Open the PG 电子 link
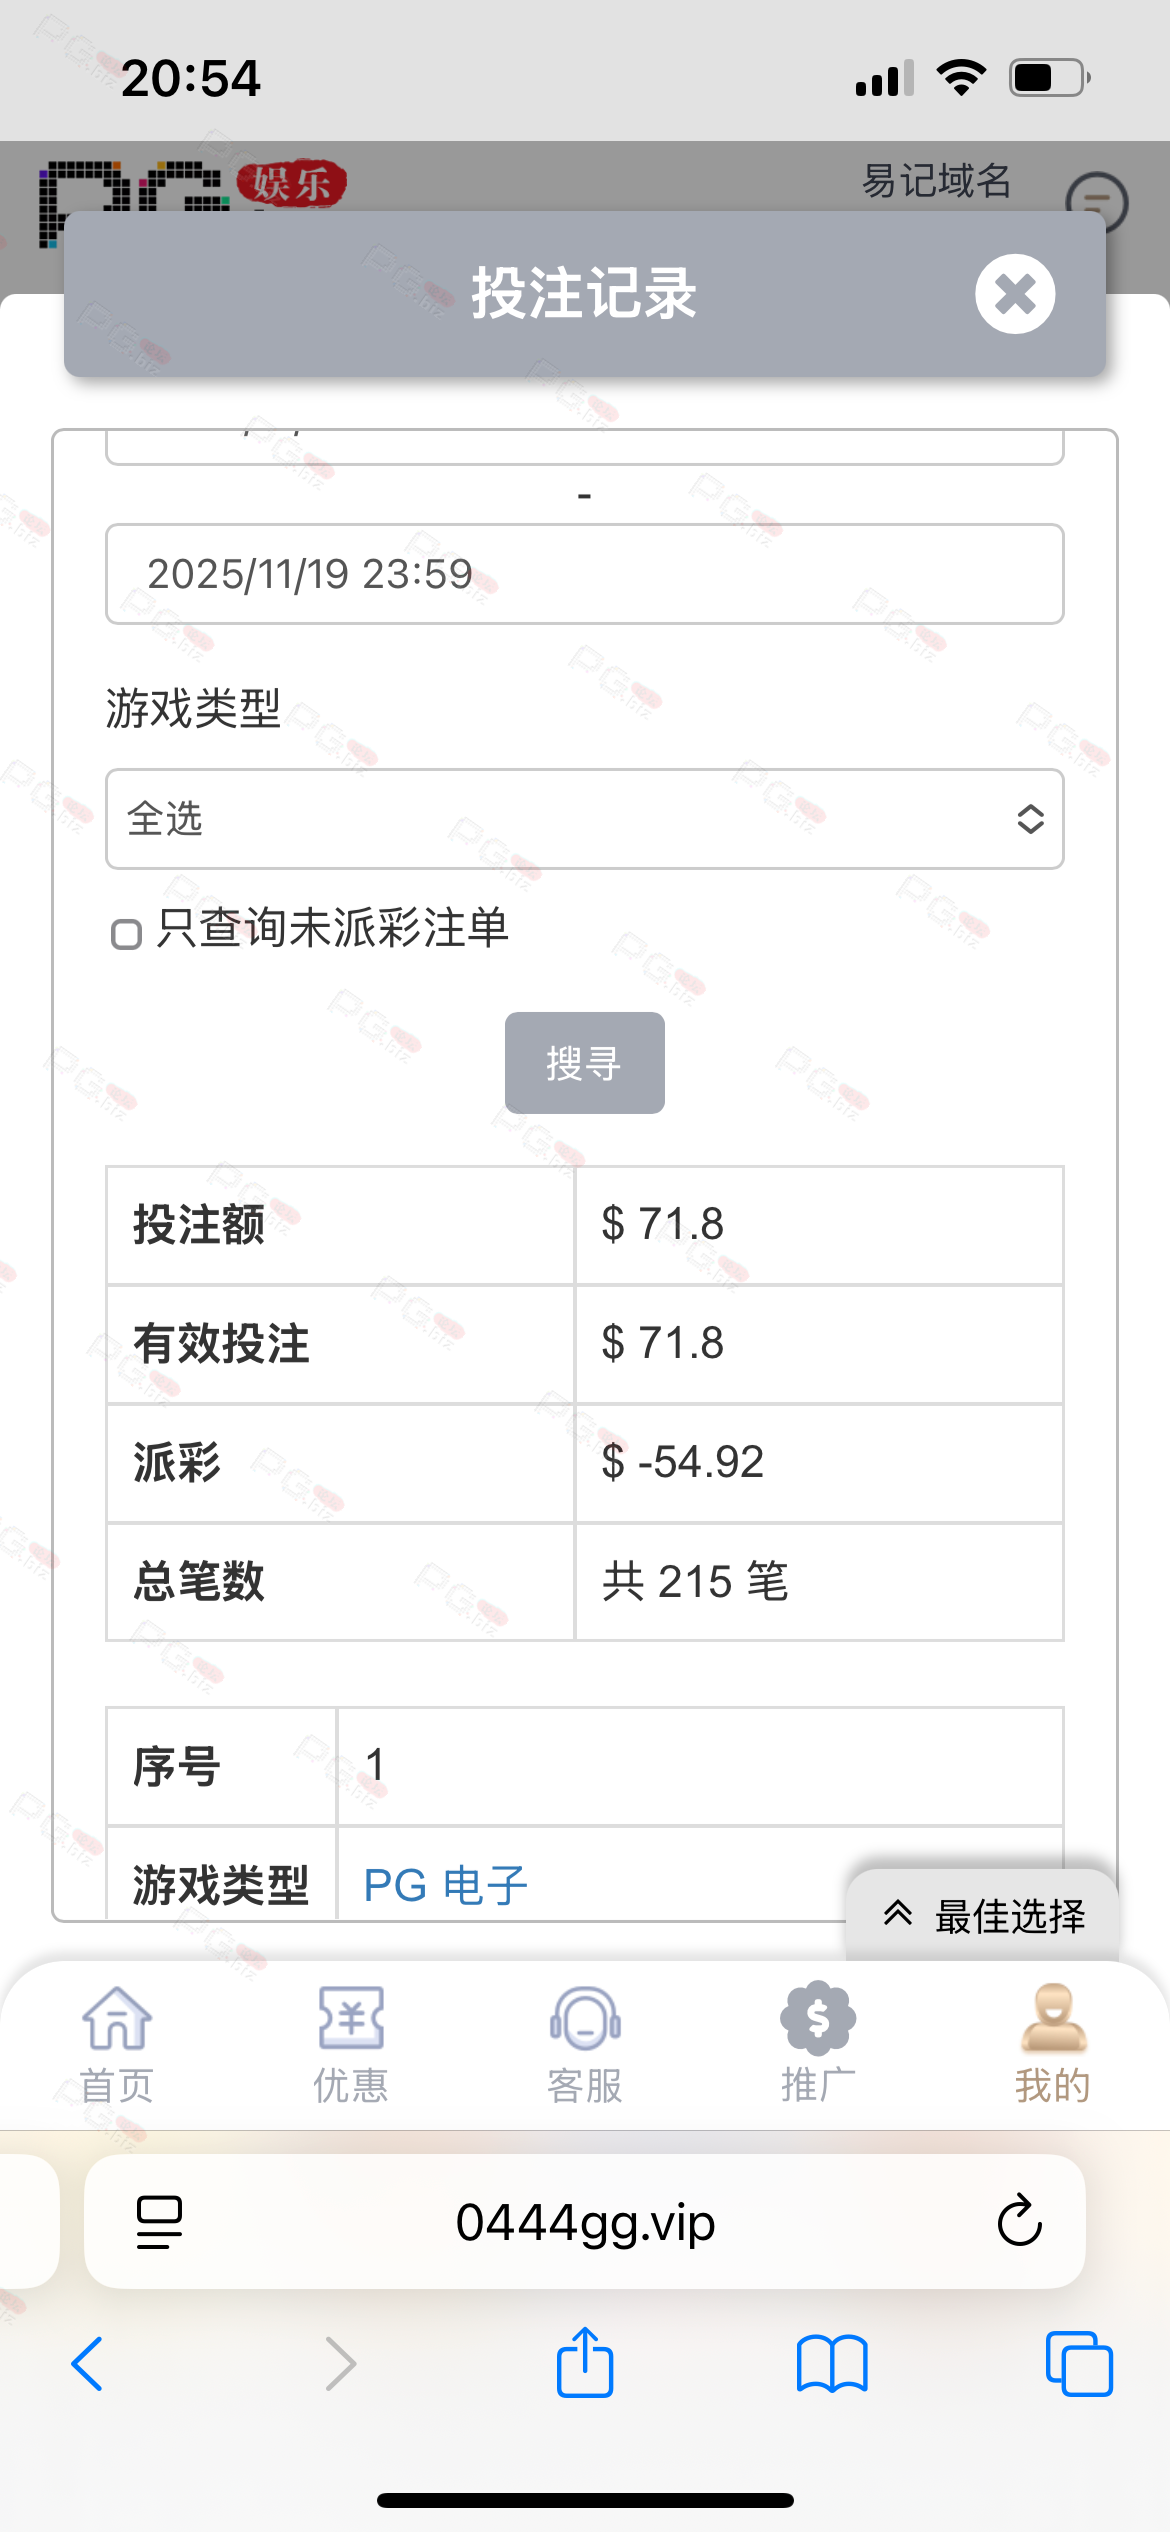This screenshot has height=2532, width=1170. click(445, 1885)
